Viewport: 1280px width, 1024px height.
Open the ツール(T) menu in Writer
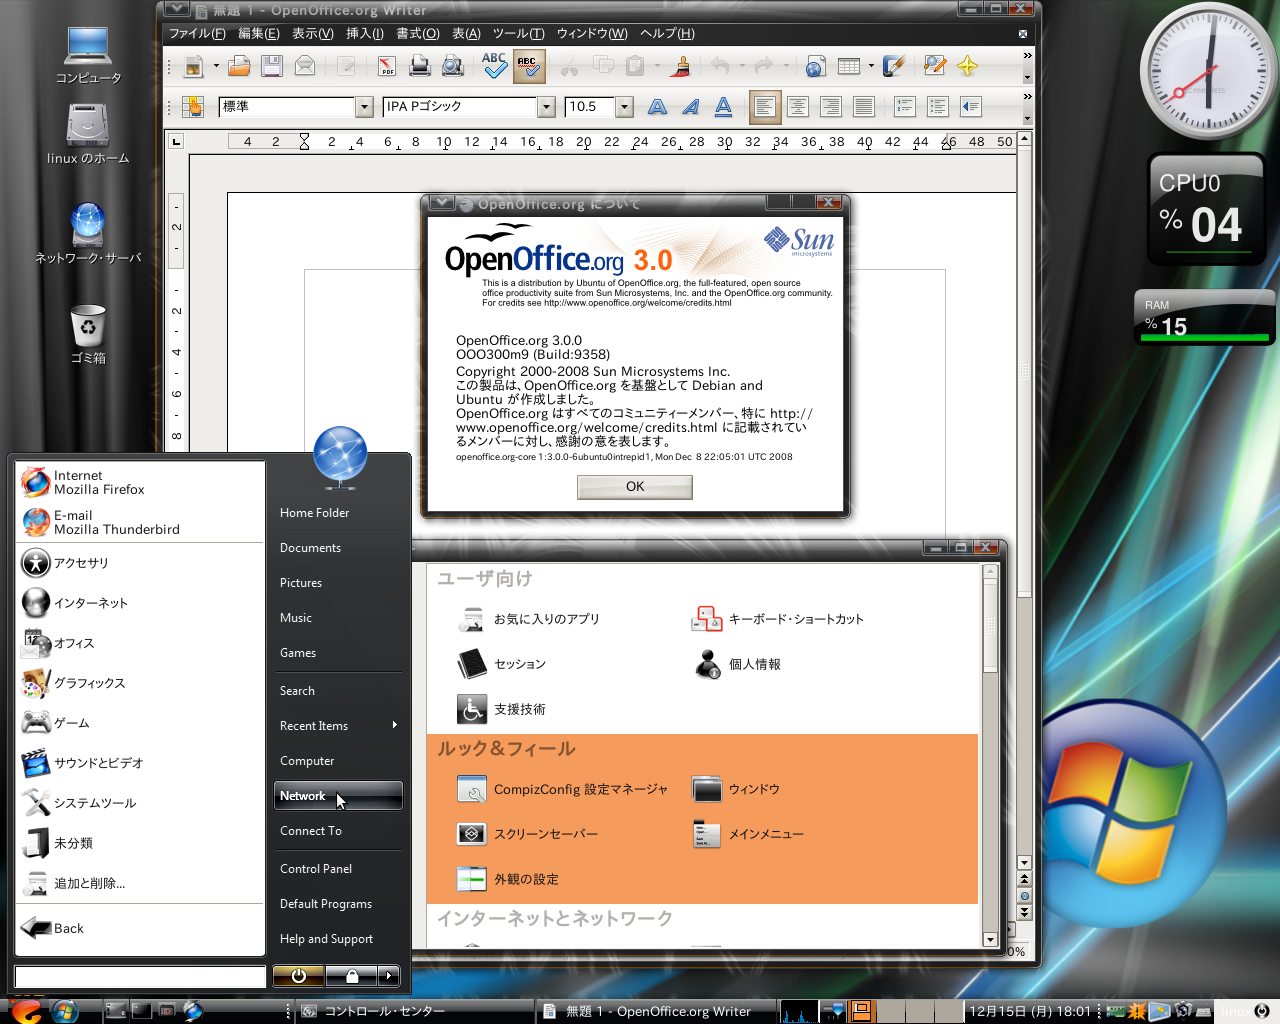(519, 33)
